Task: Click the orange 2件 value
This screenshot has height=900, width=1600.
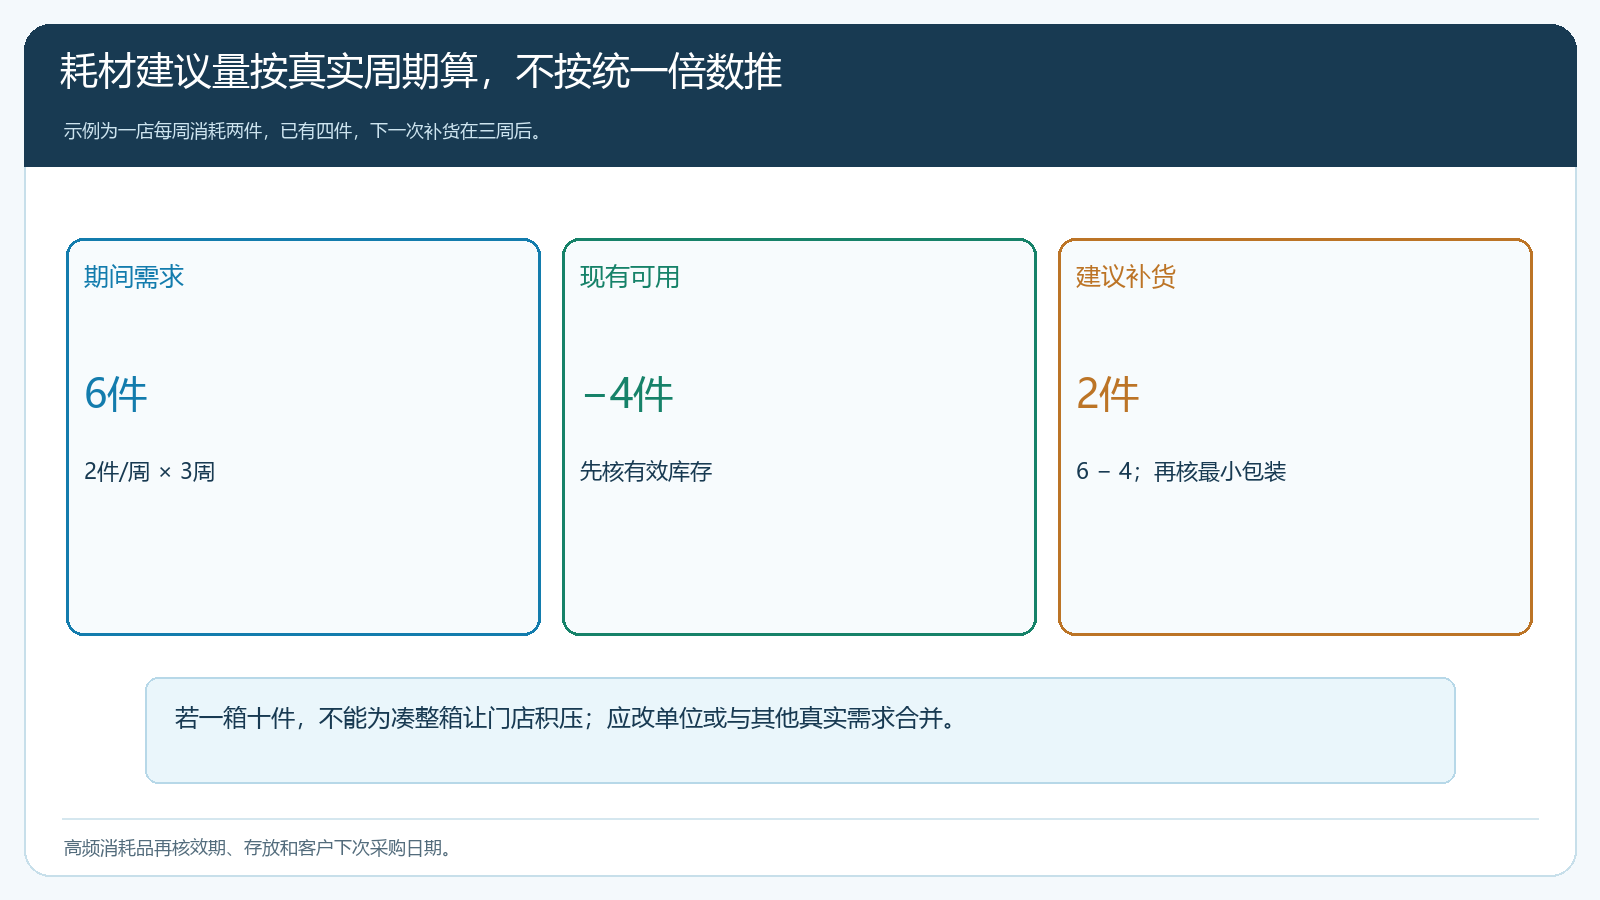Action: tap(1108, 394)
